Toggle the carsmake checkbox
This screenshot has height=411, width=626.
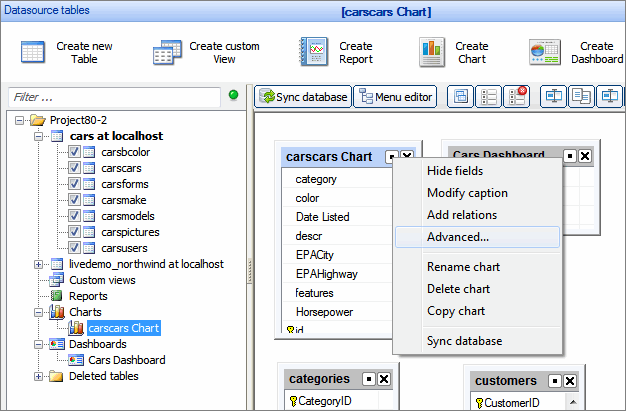74,200
